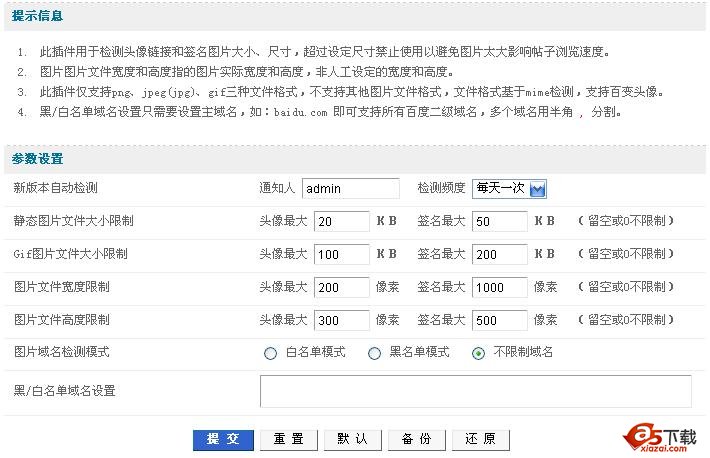Edit Gif图片 头像最大 value 100
The image size is (710, 458).
341,255
